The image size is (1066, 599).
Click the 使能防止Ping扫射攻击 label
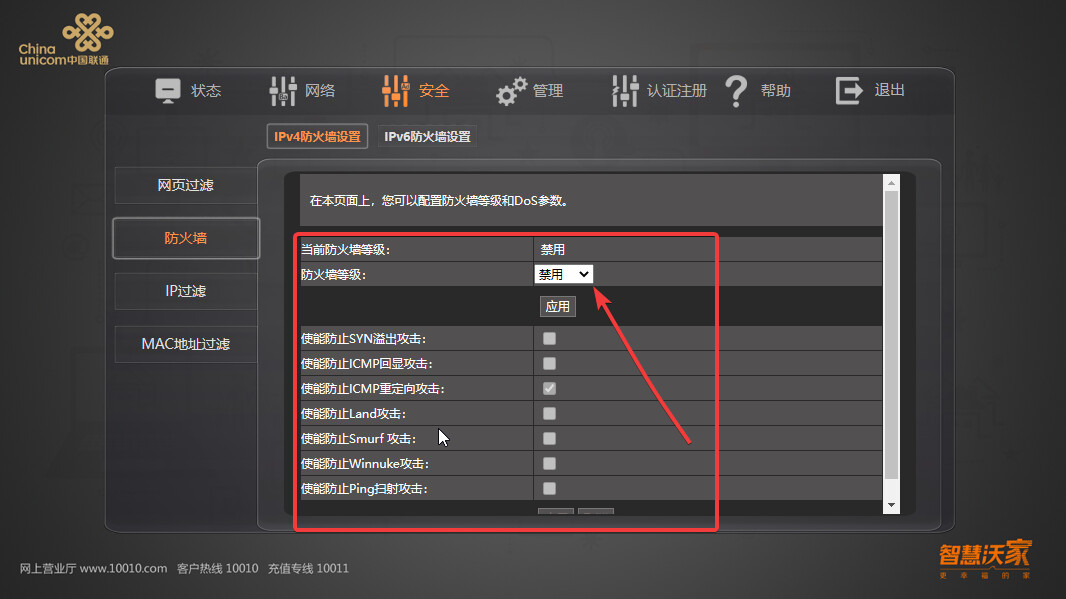tap(364, 489)
